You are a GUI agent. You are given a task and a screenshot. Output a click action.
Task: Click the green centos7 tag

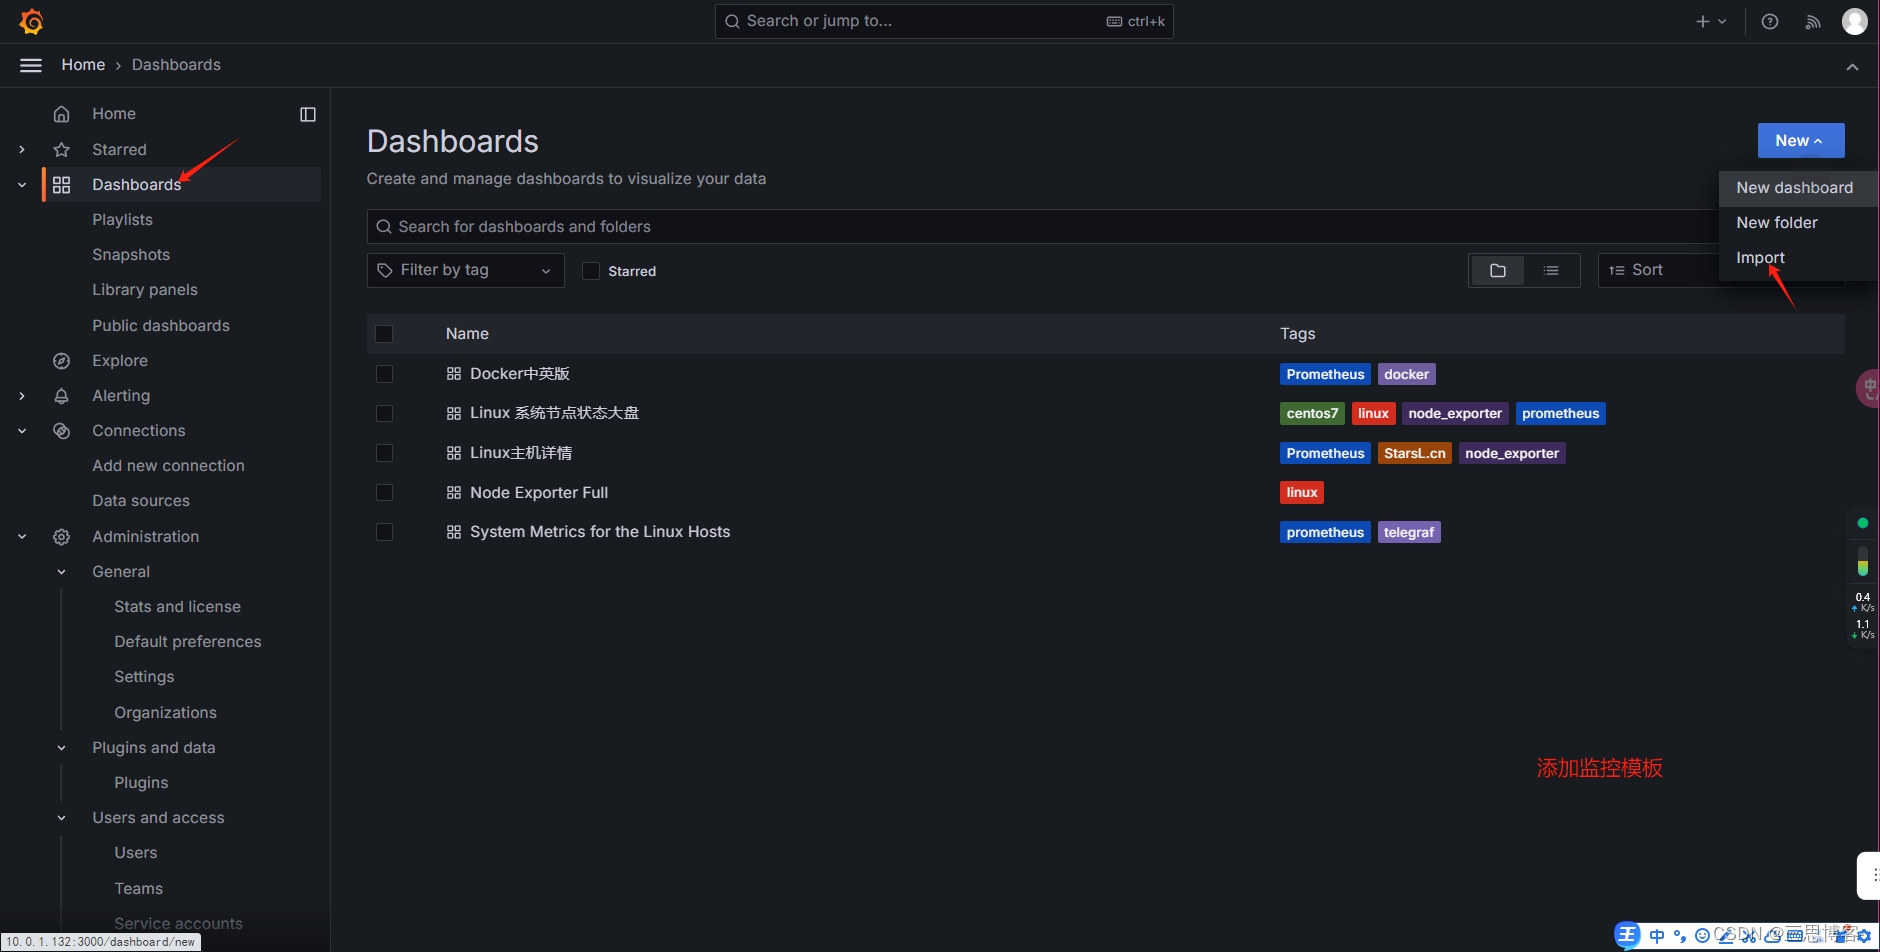coord(1312,414)
